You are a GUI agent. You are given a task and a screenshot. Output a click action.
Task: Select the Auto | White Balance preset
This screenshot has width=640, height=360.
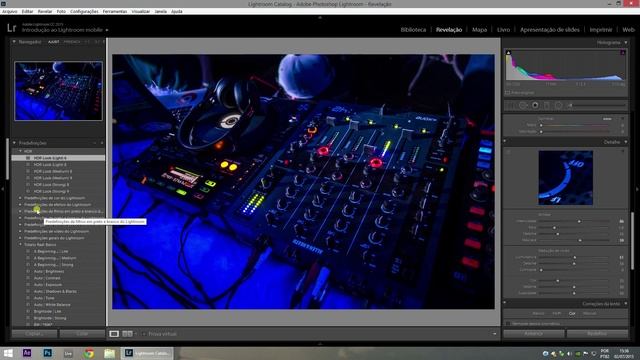pyautogui.click(x=52, y=304)
